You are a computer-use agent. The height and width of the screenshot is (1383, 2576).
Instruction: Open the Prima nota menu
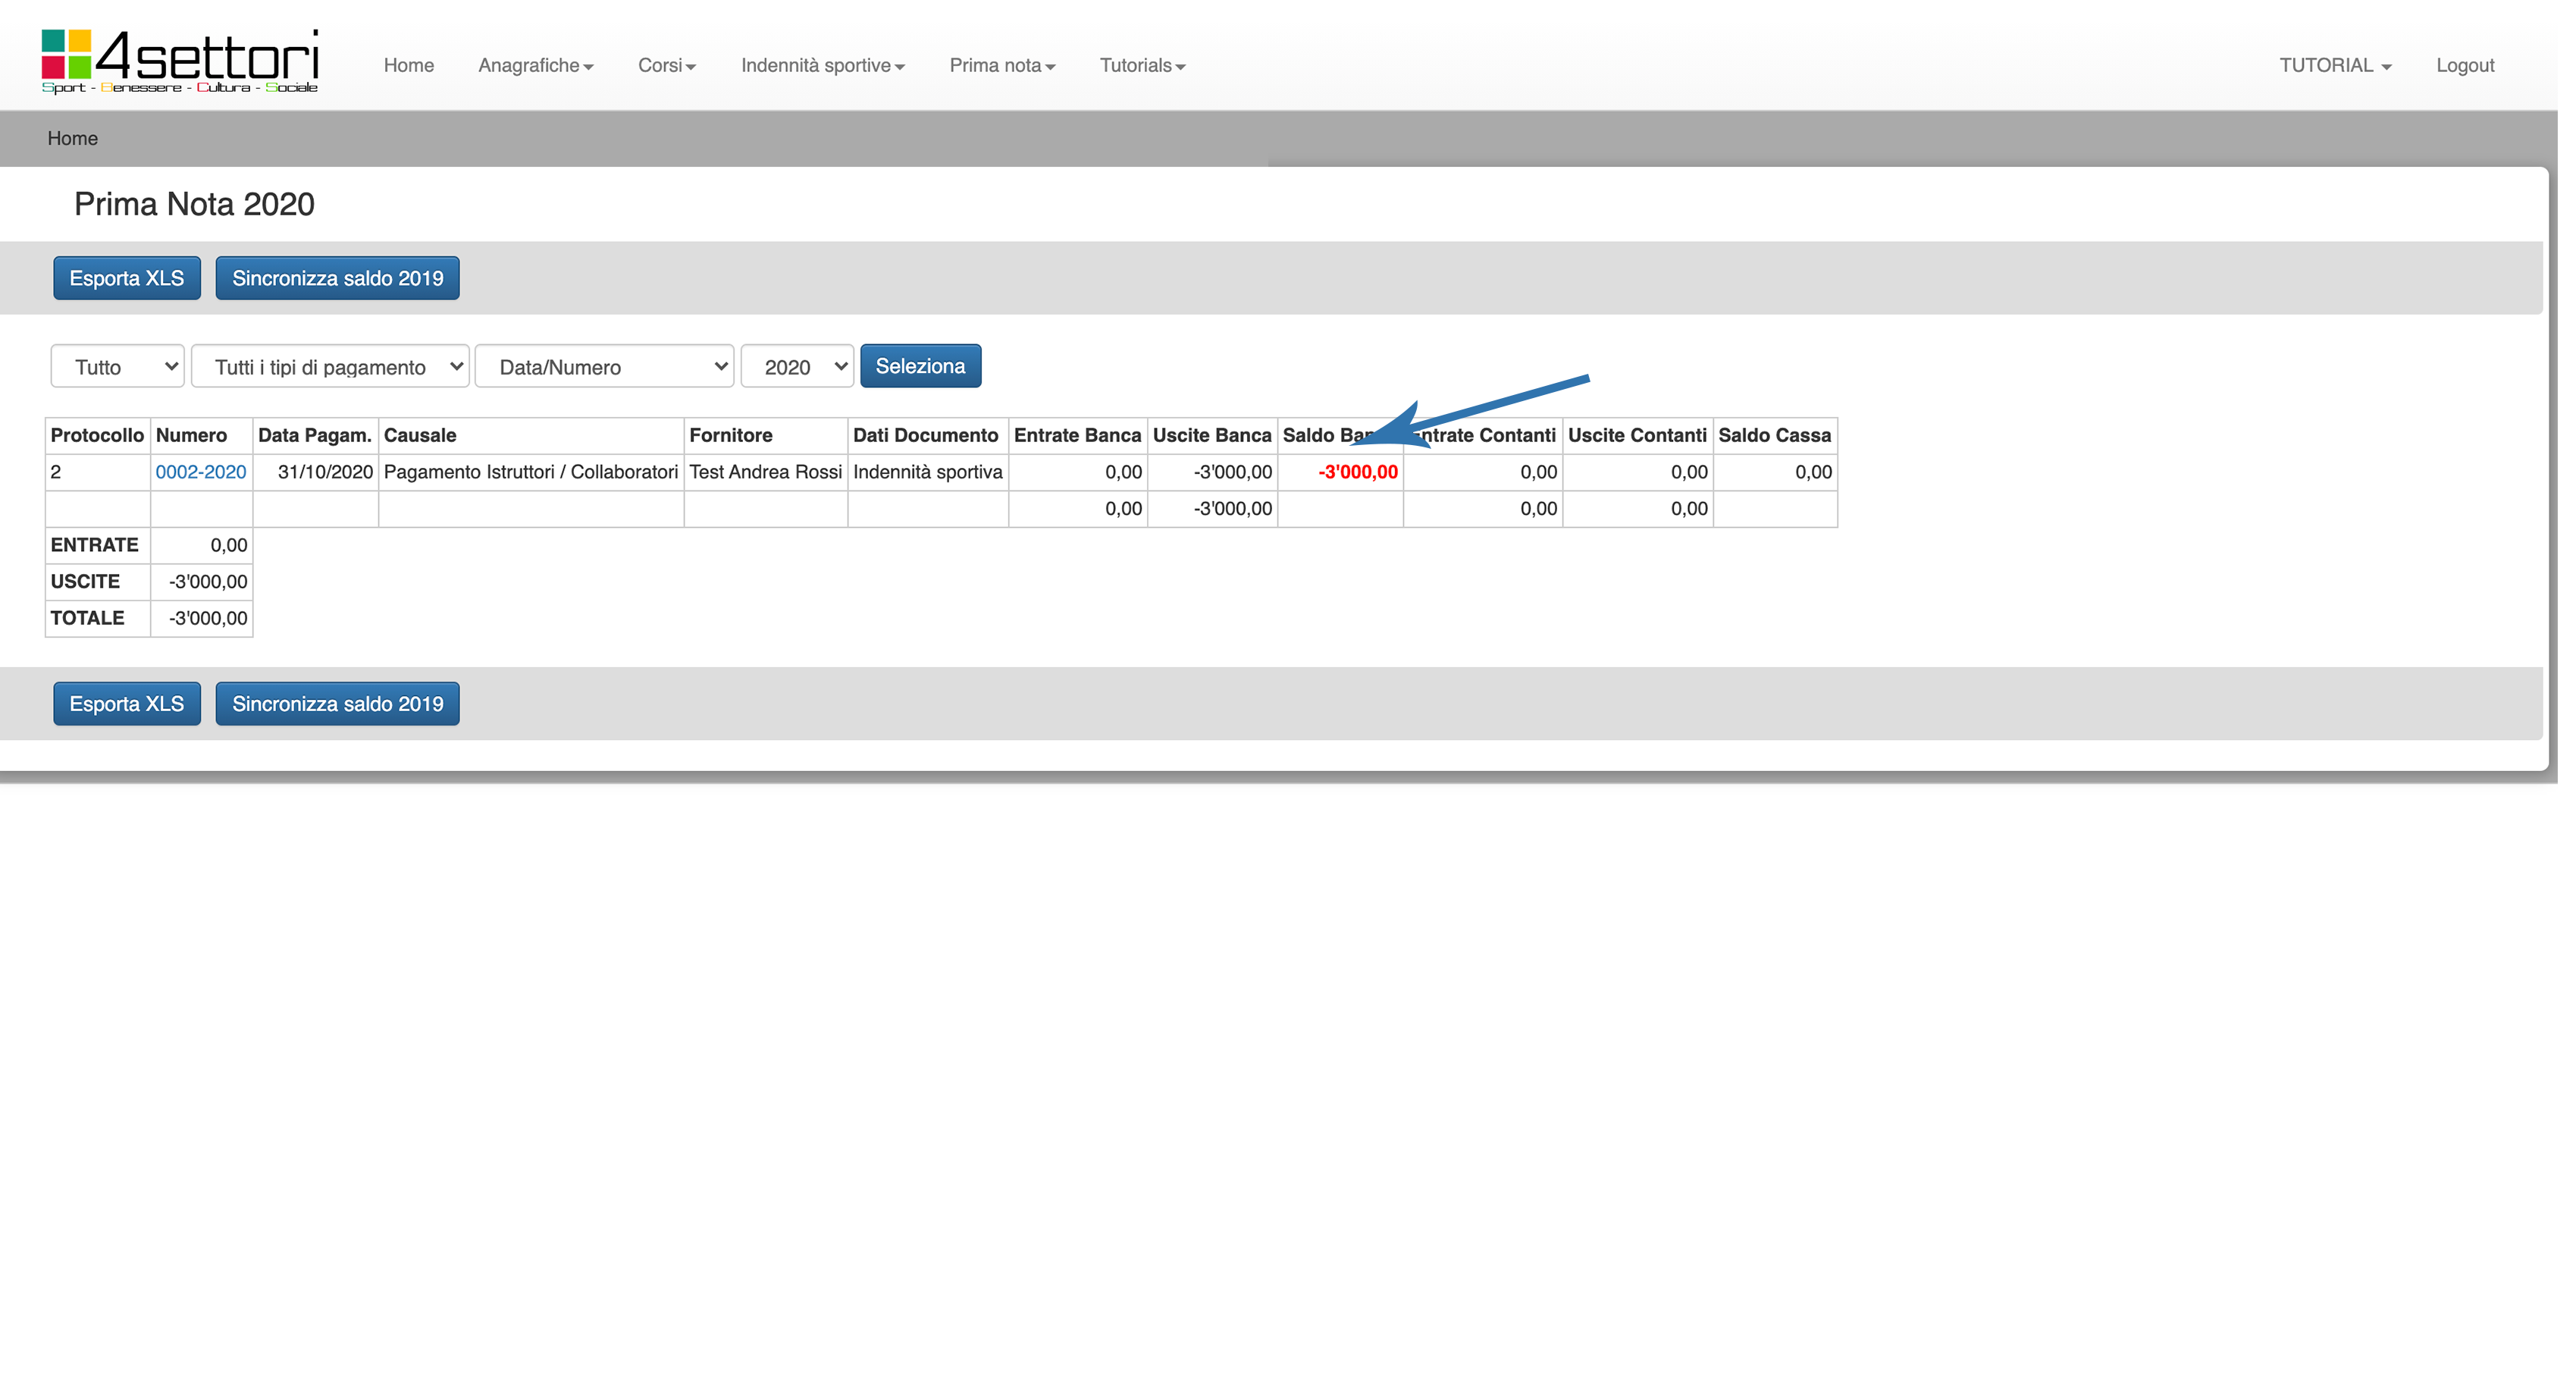click(x=1001, y=66)
